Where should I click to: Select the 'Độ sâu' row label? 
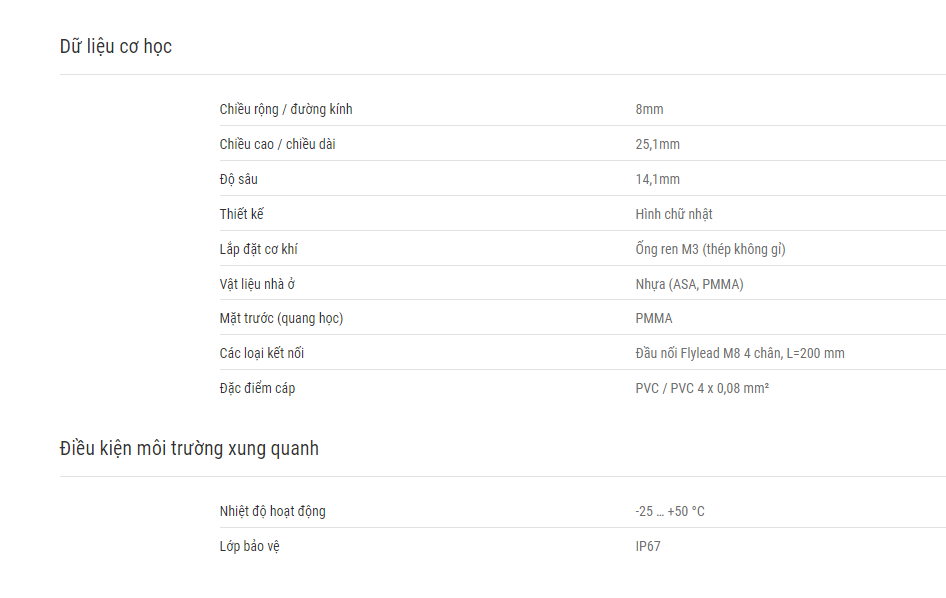point(238,179)
